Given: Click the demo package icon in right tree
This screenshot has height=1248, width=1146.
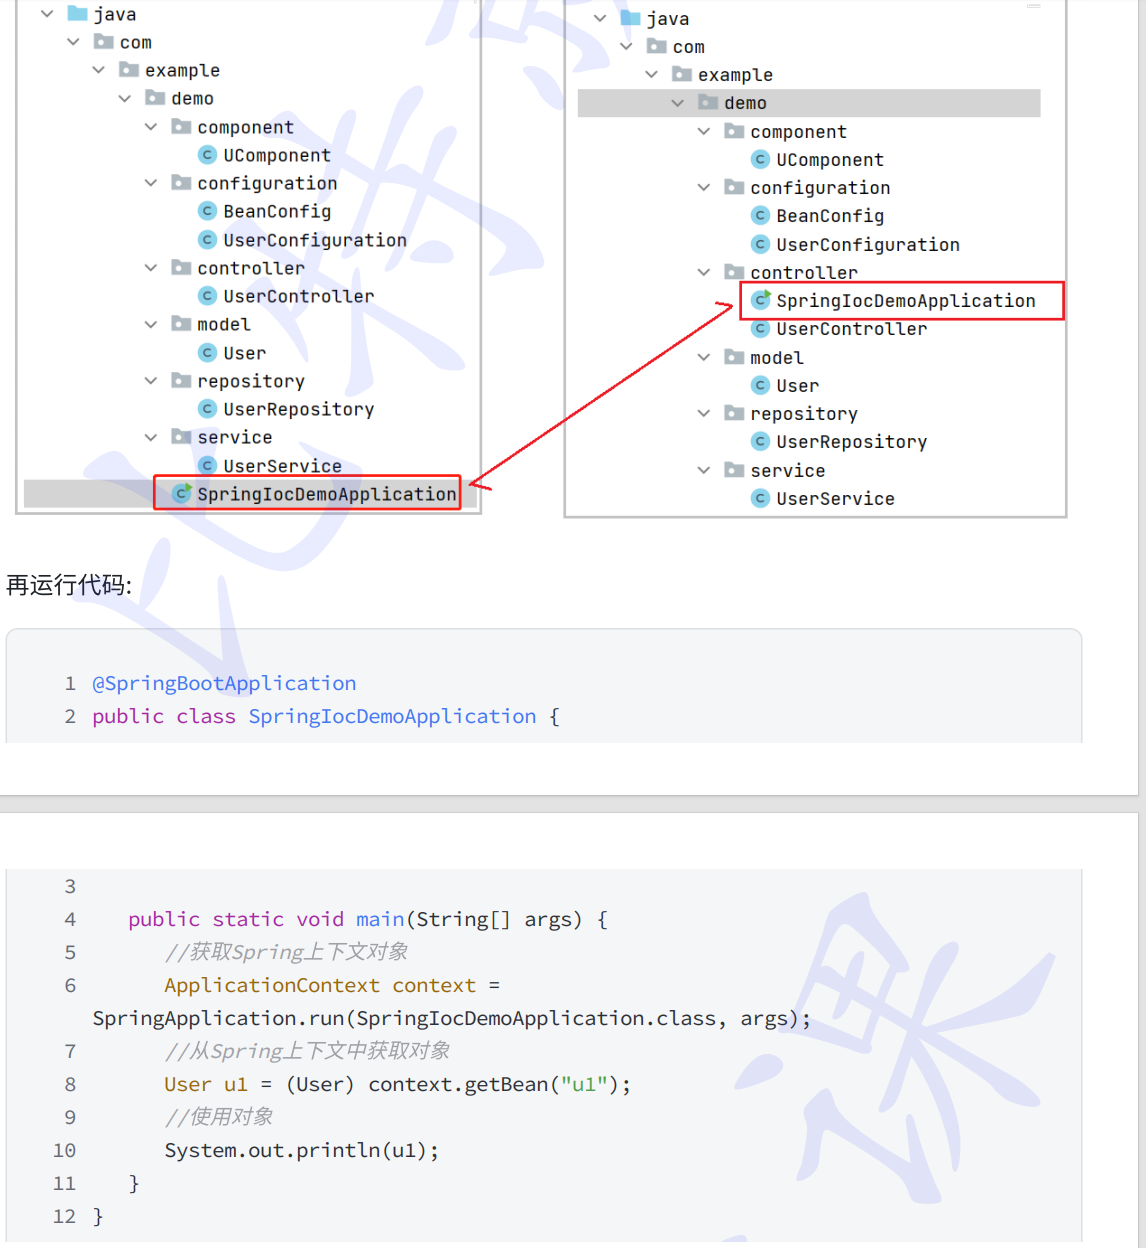Looking at the screenshot, I should point(708,102).
